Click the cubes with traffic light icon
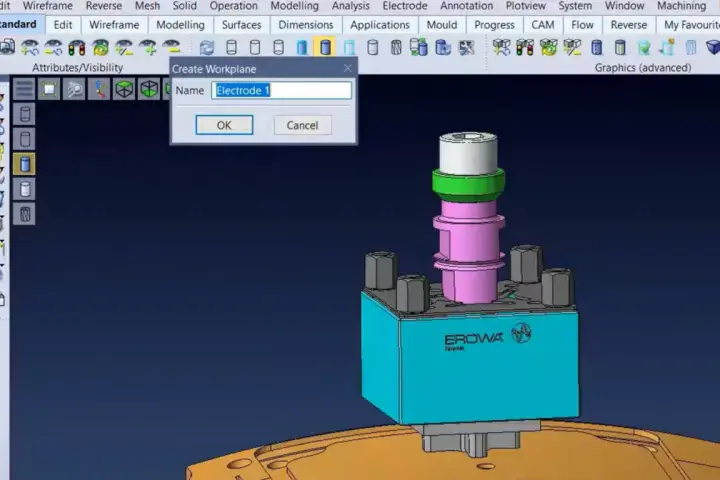Viewport: 720px width, 480px height. pyautogui.click(x=525, y=47)
